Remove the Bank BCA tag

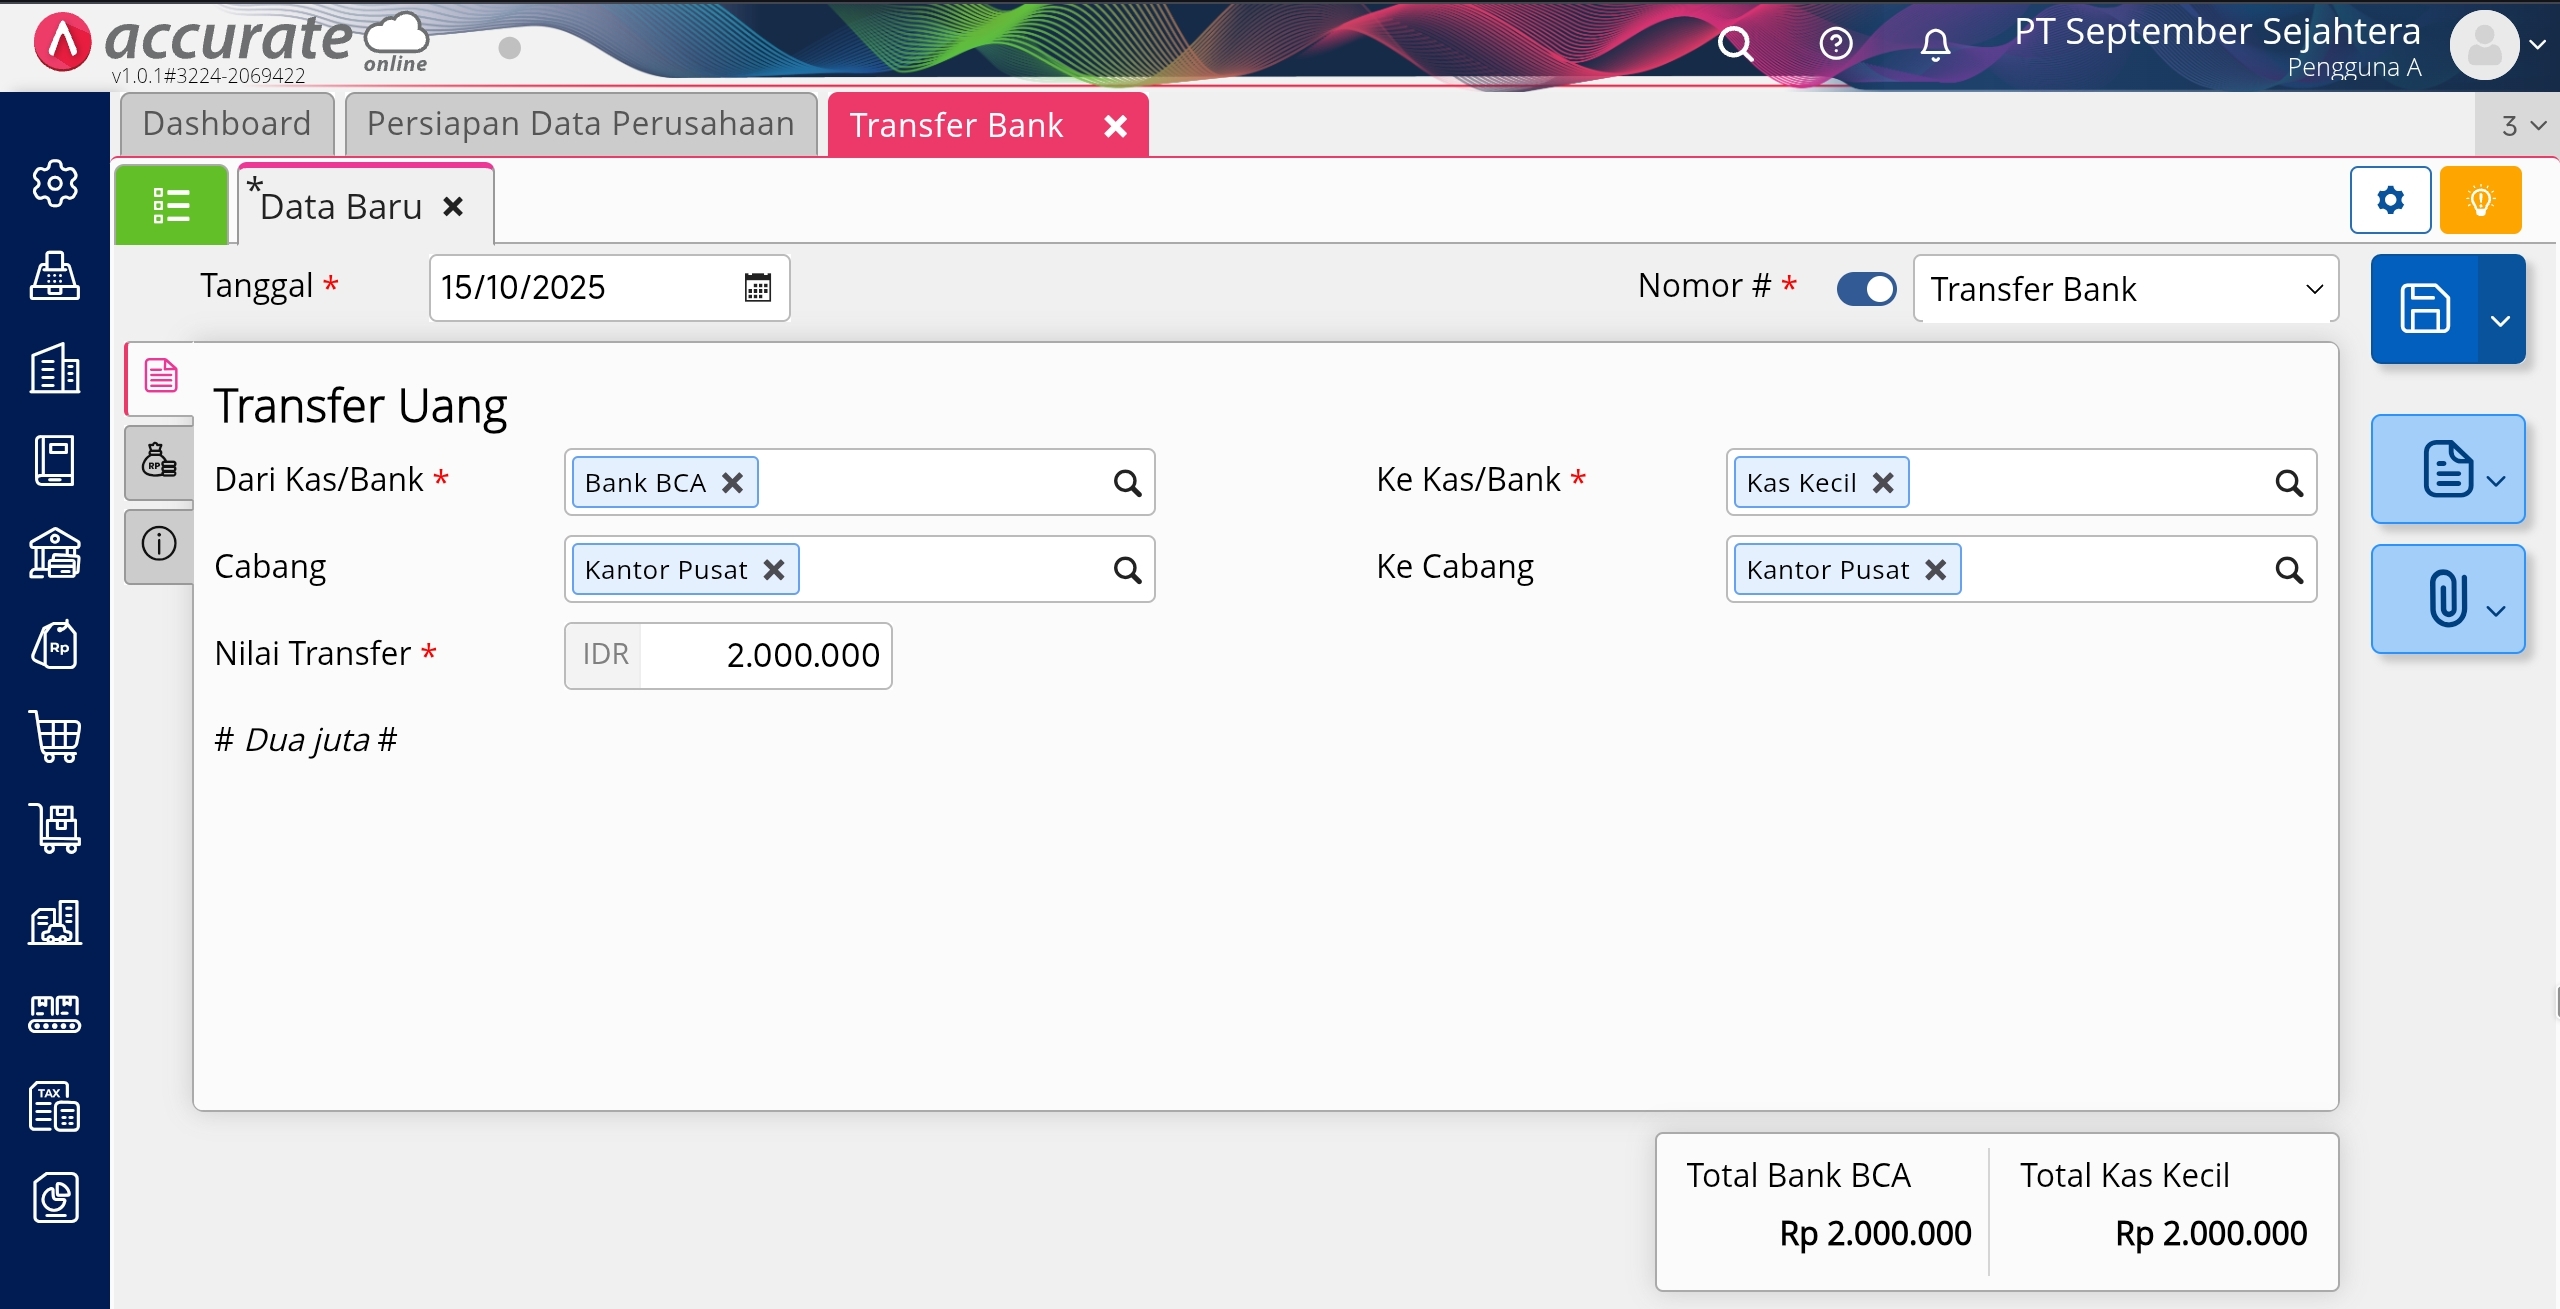click(733, 483)
